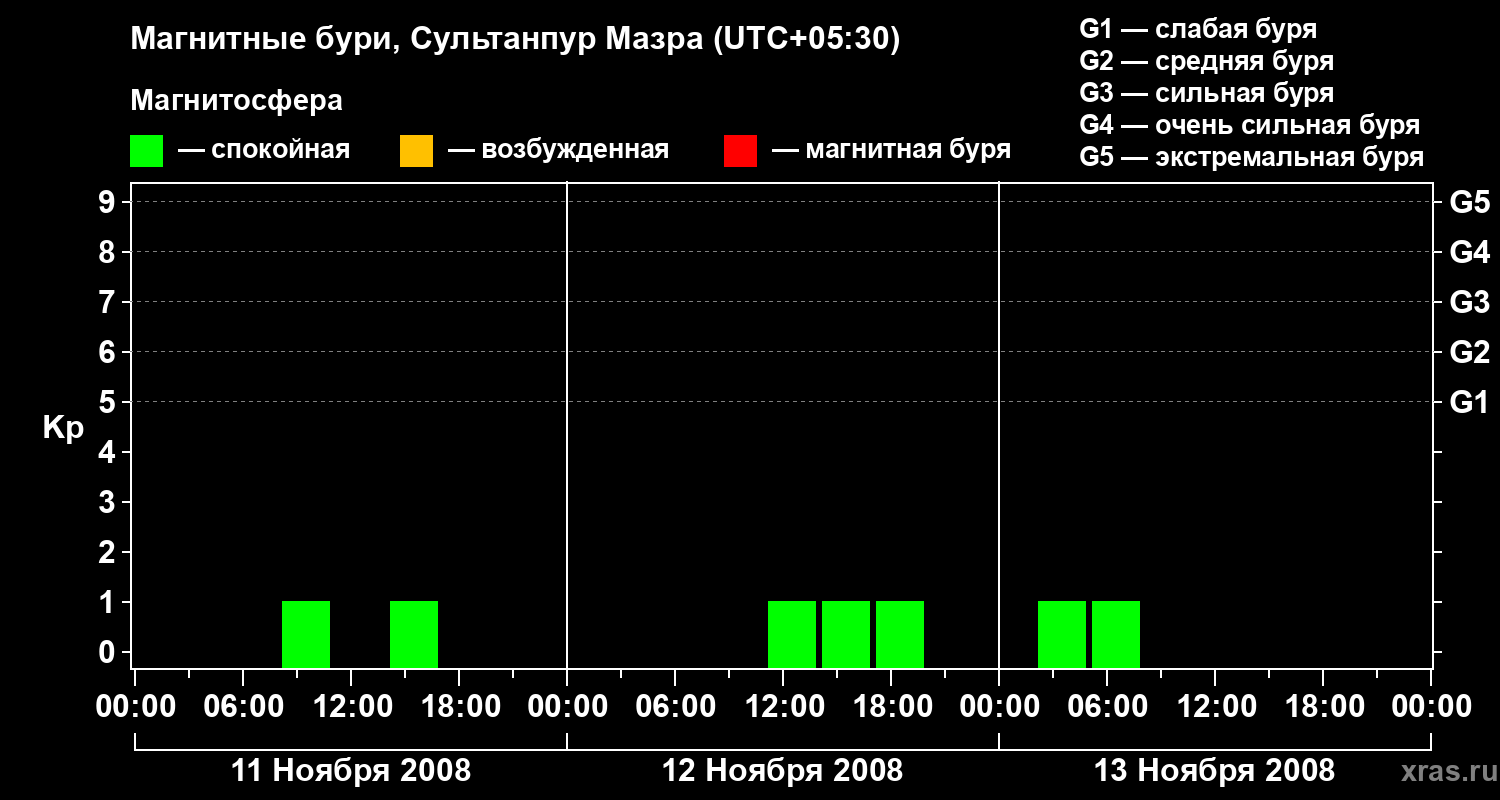Click the G5 label on right axis
The height and width of the screenshot is (800, 1500).
pyautogui.click(x=1470, y=202)
